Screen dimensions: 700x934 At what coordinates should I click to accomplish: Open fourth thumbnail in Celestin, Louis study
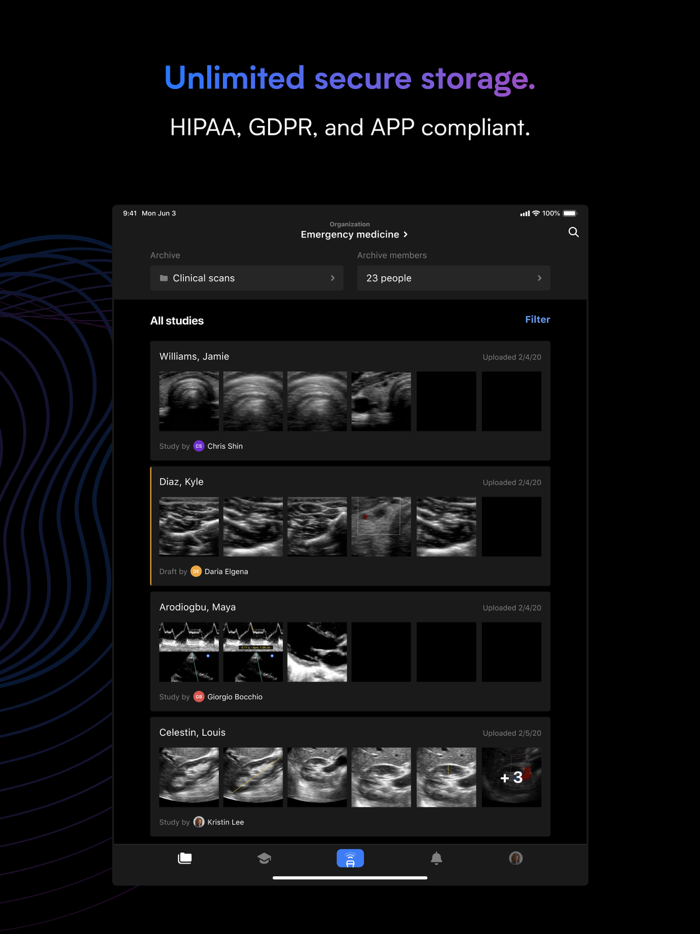click(381, 777)
